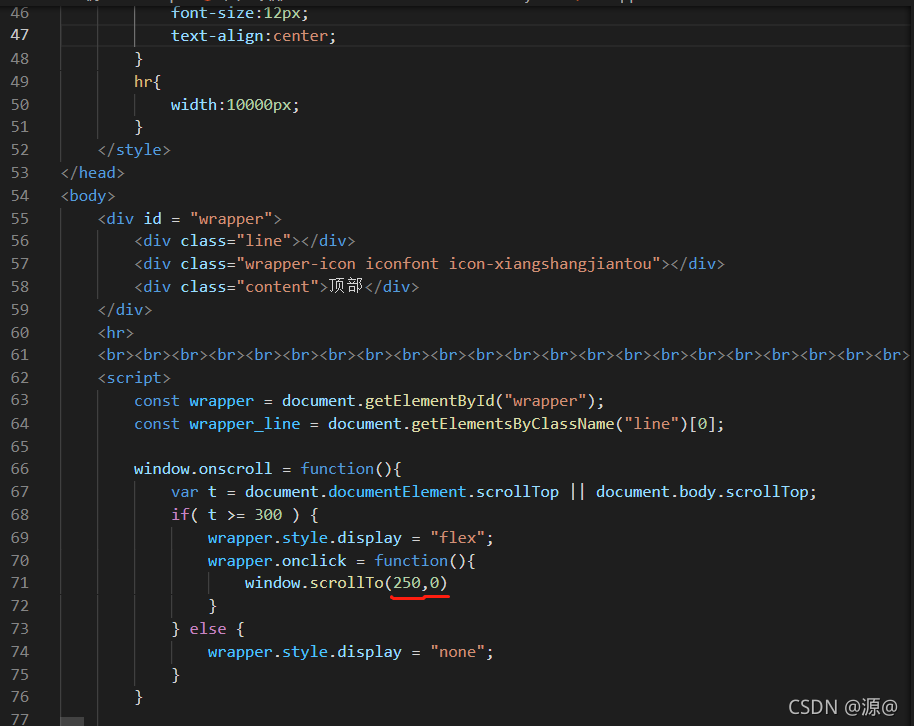Click the 'var' keyword on line 67
This screenshot has height=726, width=914.
pos(185,492)
